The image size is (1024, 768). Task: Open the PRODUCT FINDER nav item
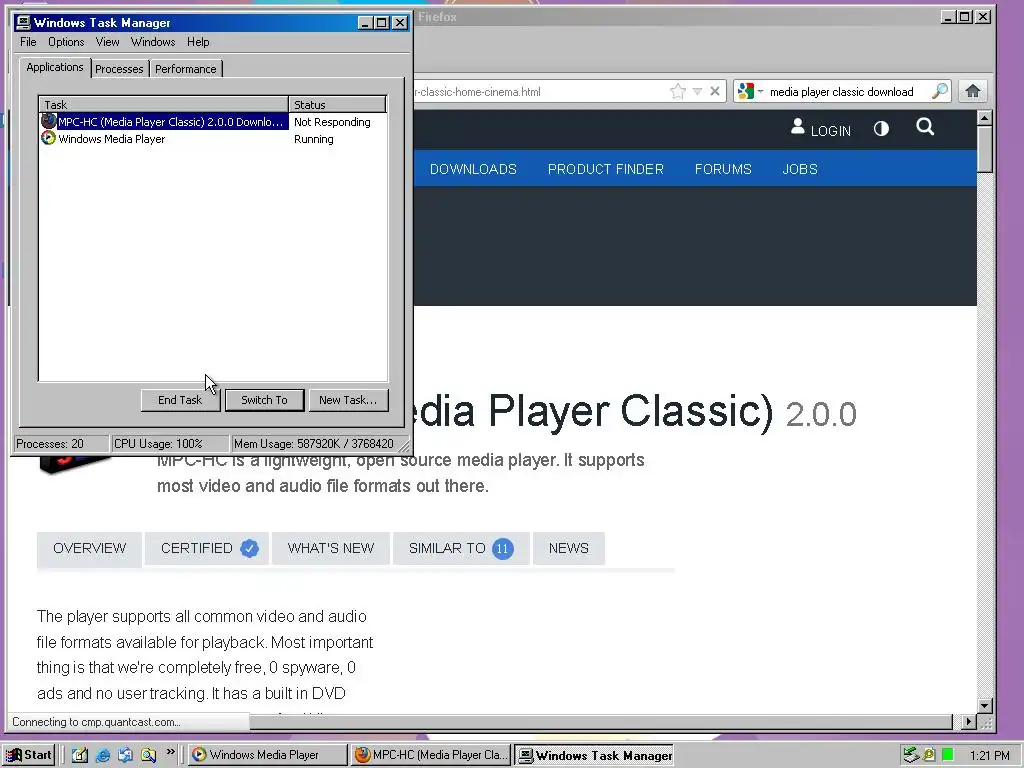coord(605,169)
